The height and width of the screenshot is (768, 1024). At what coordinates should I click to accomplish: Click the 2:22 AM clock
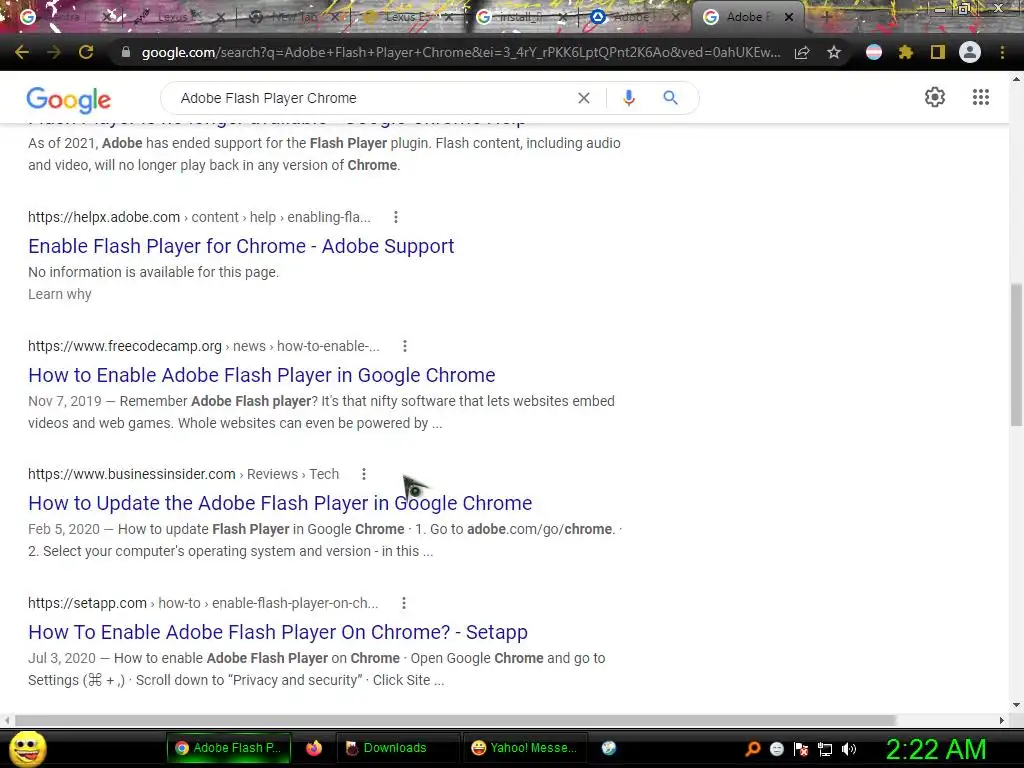(x=936, y=749)
